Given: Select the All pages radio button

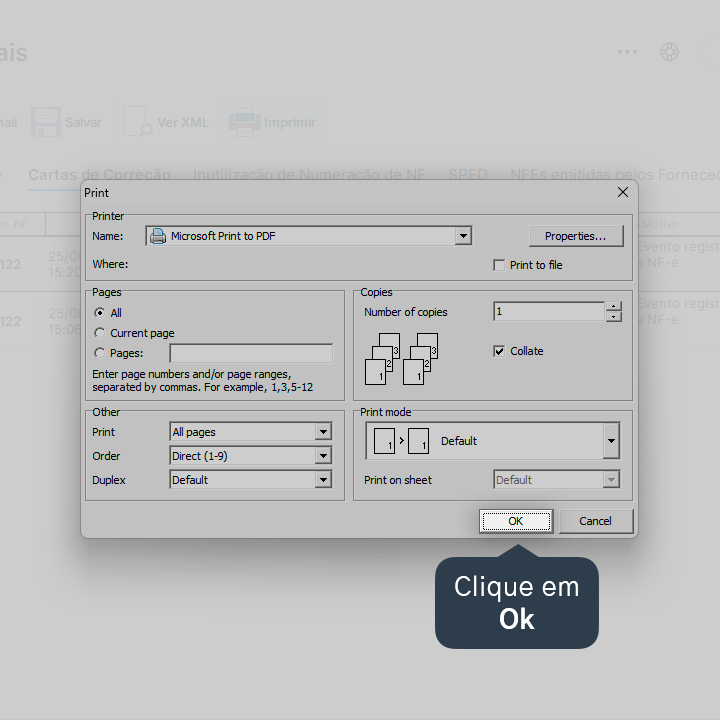Looking at the screenshot, I should pyautogui.click(x=99, y=313).
